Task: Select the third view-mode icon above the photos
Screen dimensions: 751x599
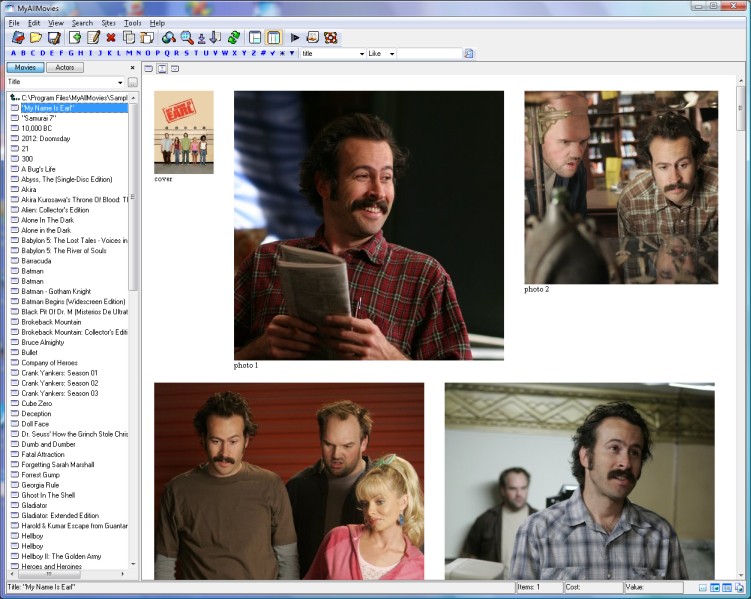Action: [x=175, y=69]
